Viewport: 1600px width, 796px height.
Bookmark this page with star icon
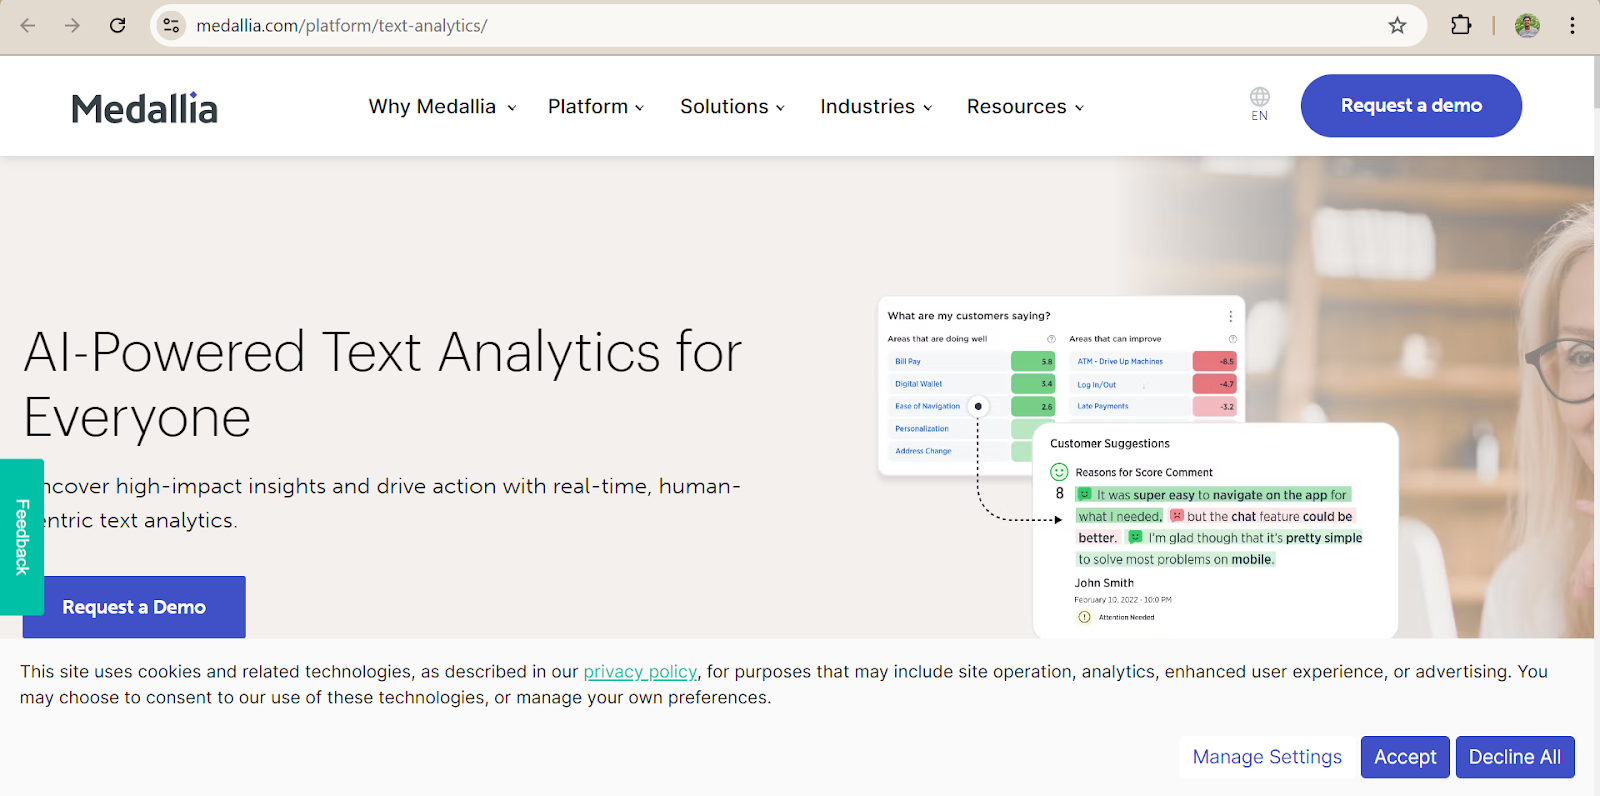click(1397, 26)
